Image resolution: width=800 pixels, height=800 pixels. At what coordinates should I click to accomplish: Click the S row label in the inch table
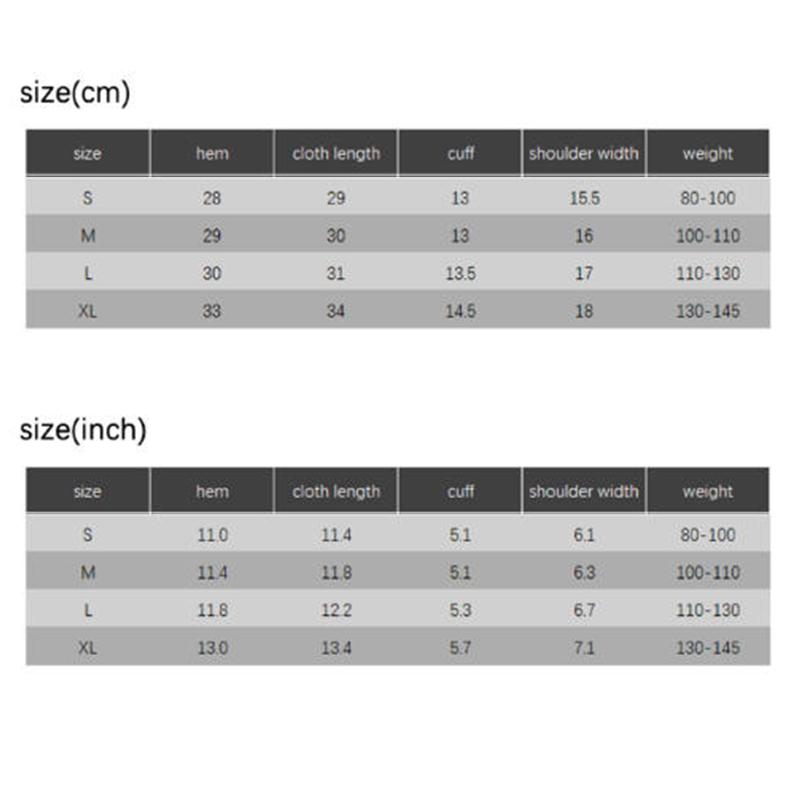[x=88, y=535]
